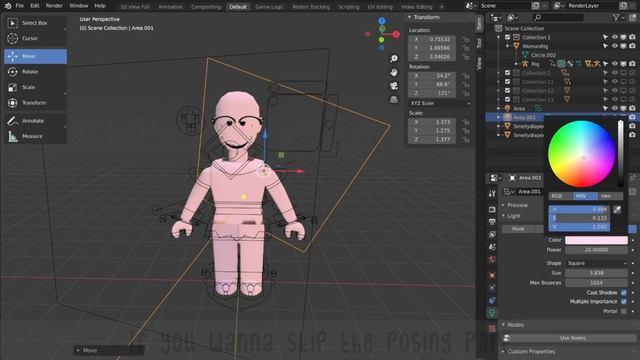Activate the Cursor tool
Viewport: 640px width, 360px height.
35,38
